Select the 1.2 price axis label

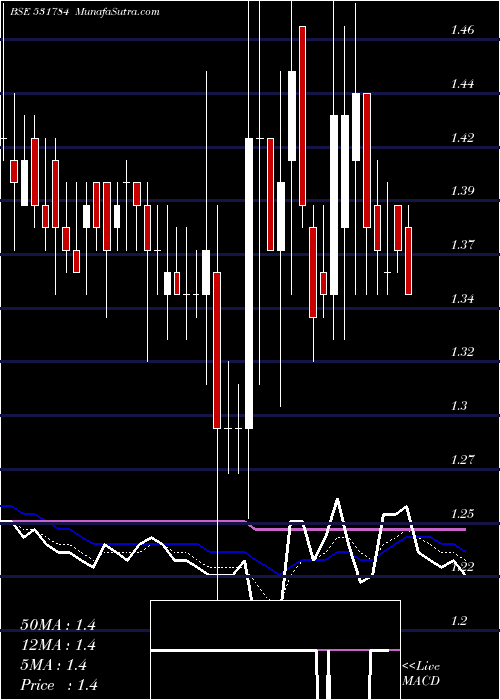coord(459,621)
